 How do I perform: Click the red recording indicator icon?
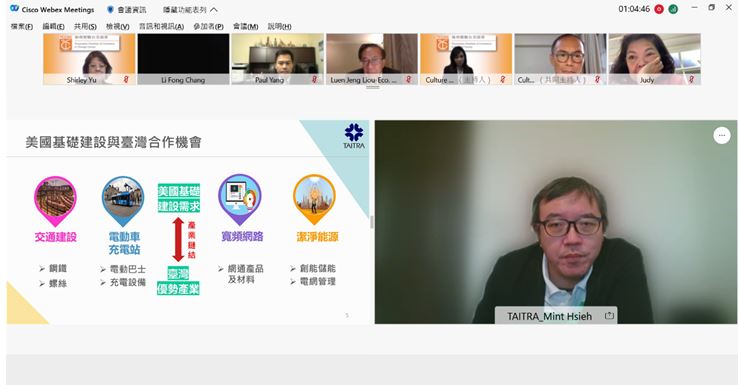coord(659,9)
